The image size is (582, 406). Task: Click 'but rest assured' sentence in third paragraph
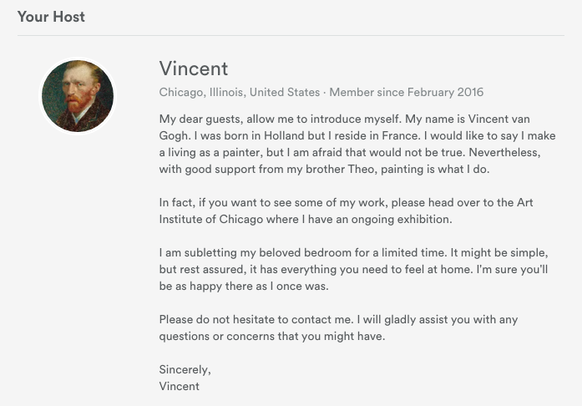pos(203,269)
